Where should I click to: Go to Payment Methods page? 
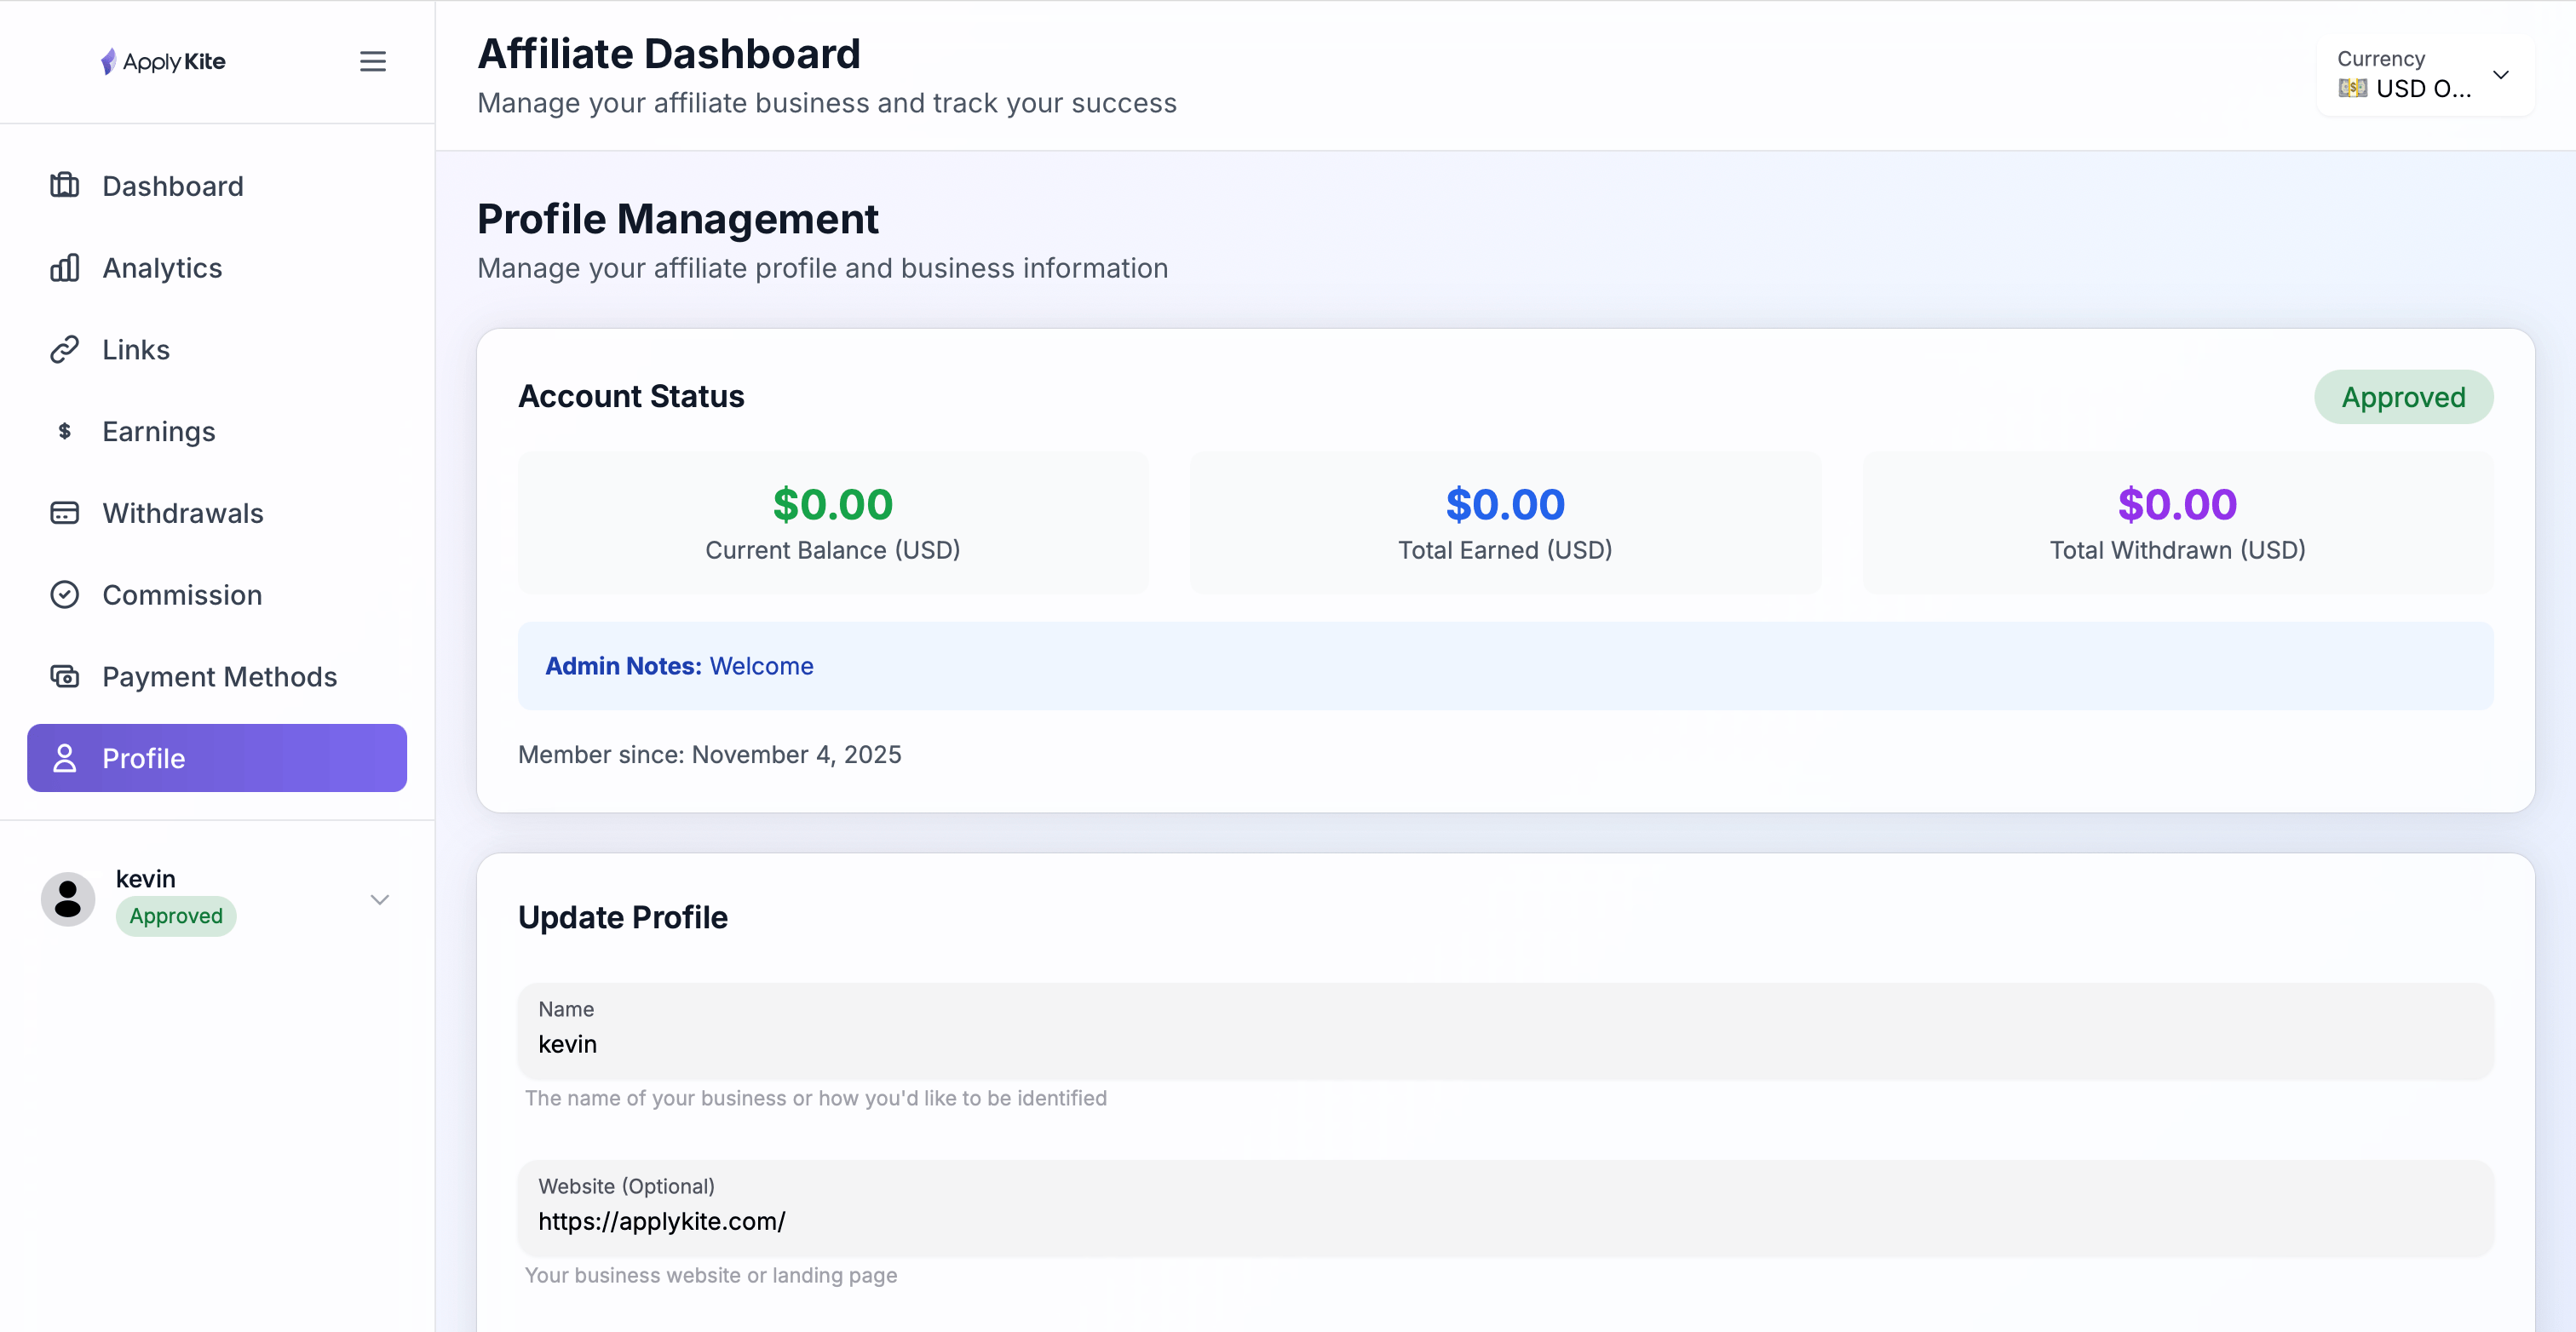(x=219, y=677)
